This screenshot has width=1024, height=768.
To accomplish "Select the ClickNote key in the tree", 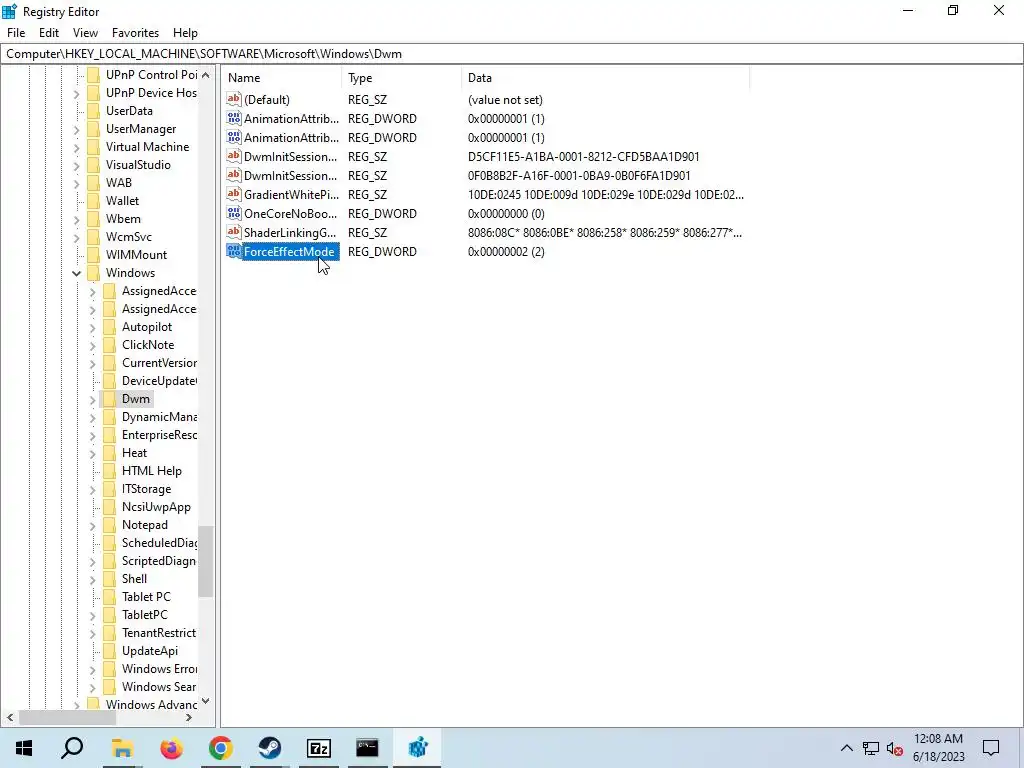I will click(x=148, y=345).
